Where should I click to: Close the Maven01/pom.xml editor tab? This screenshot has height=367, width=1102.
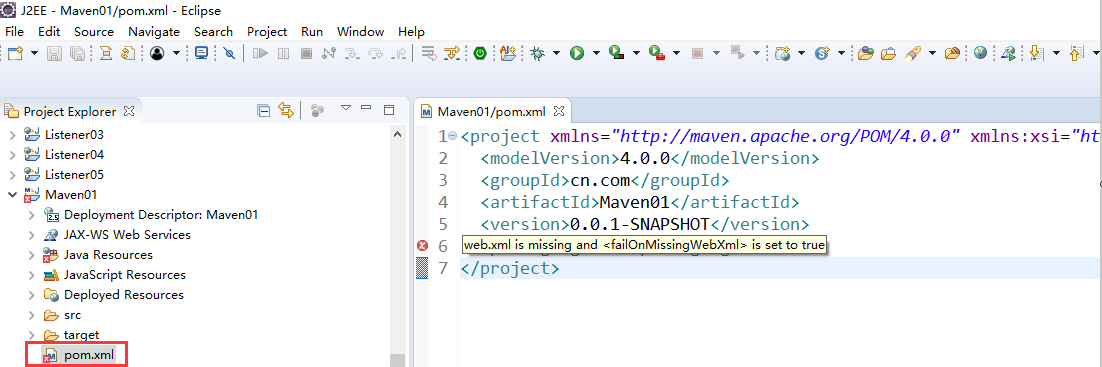(559, 111)
